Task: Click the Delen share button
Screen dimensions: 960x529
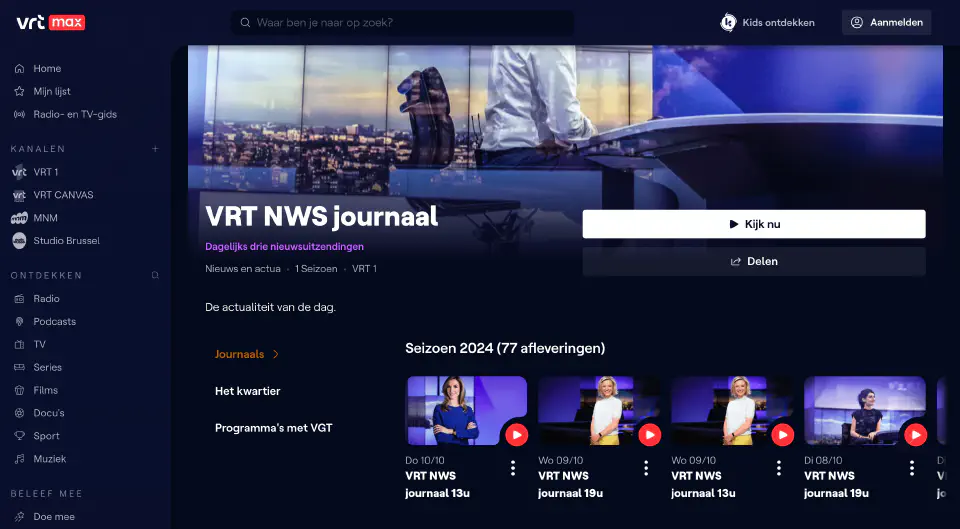Action: pos(754,261)
